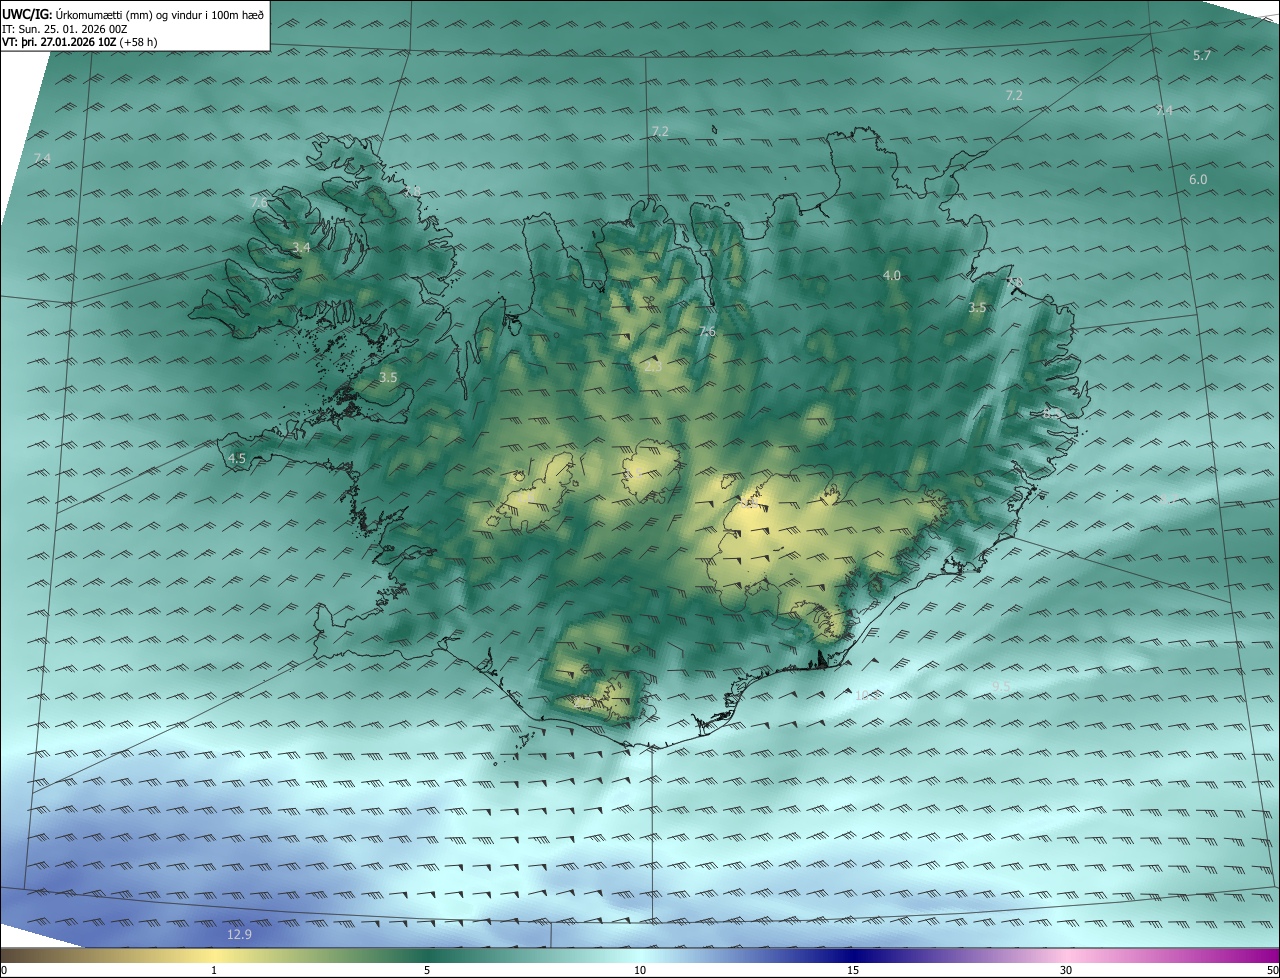Click the '9.5' value label
This screenshot has height=978, width=1280.
pyautogui.click(x=1002, y=686)
